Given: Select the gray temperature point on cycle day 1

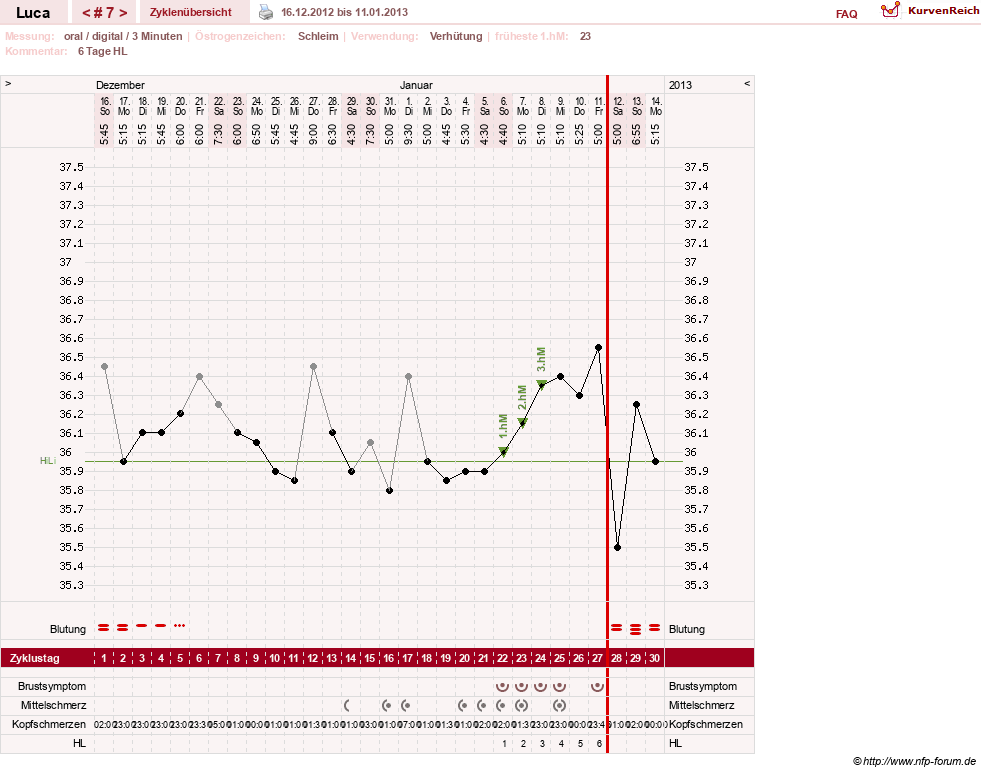Looking at the screenshot, I should coord(104,366).
